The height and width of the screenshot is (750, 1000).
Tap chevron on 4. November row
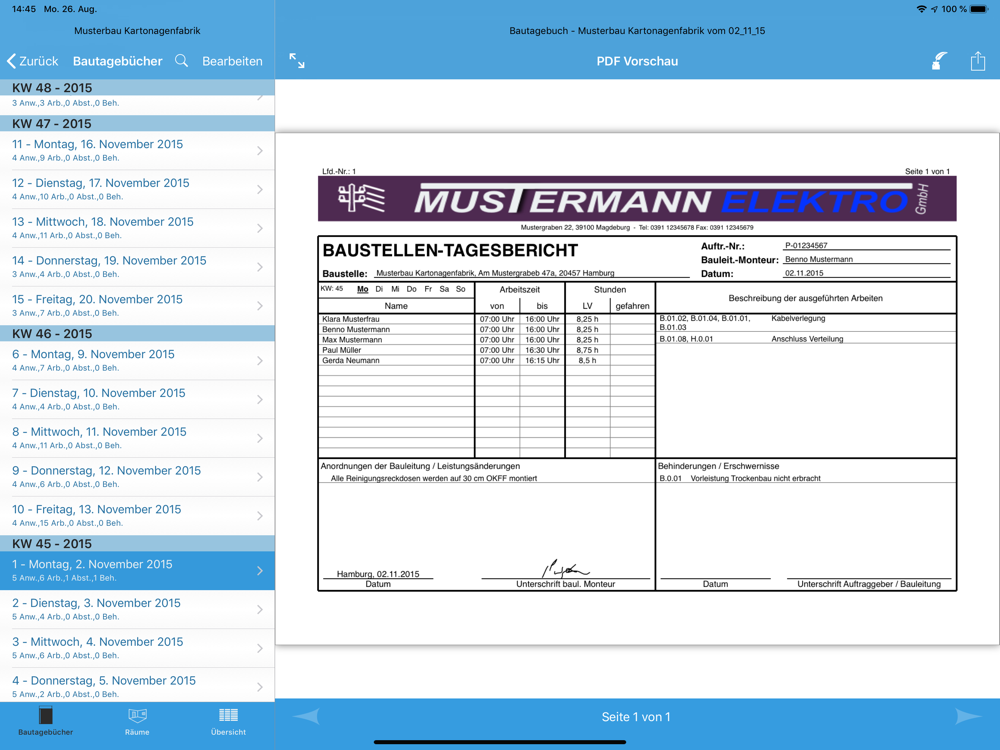pyautogui.click(x=260, y=649)
